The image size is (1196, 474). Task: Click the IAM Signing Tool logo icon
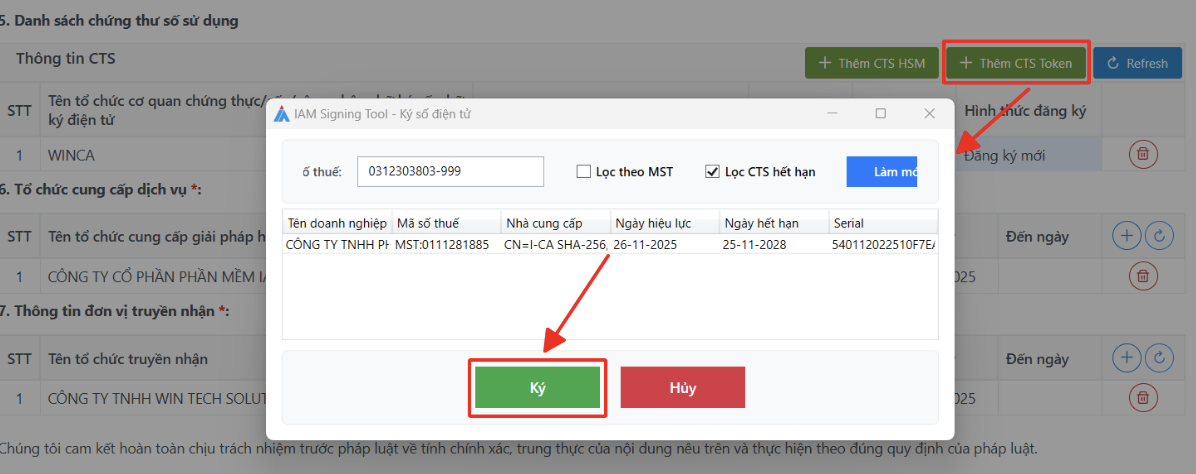(x=281, y=114)
